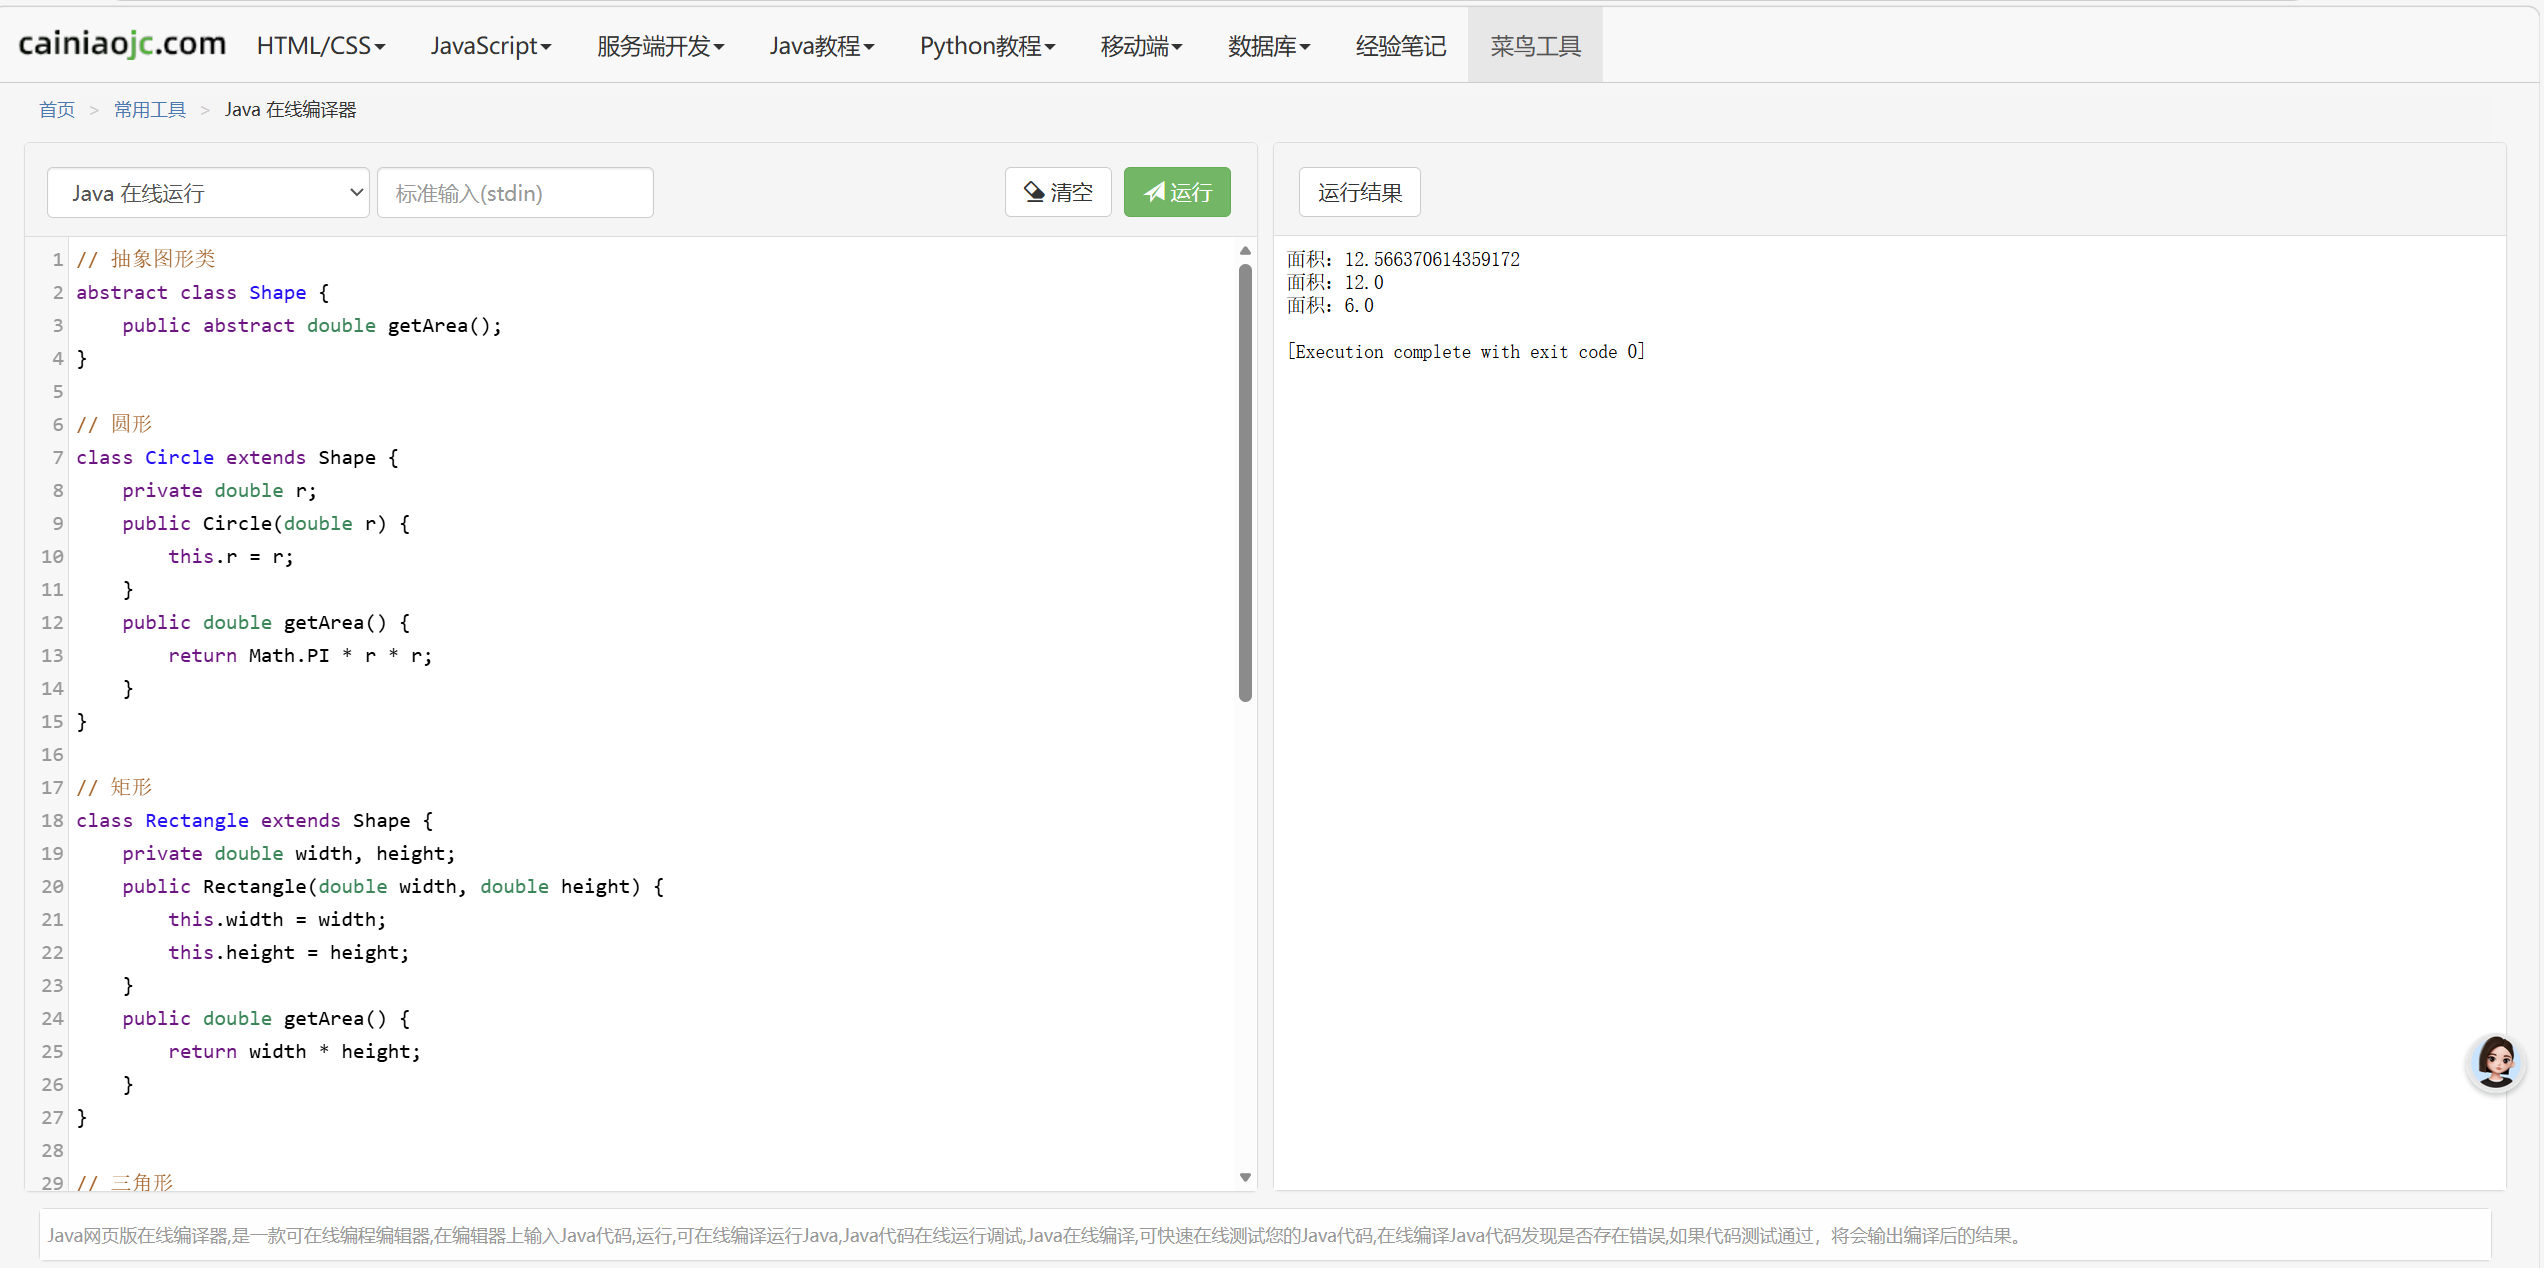
Task: Open the Python教程 dropdown menu
Action: tap(987, 46)
